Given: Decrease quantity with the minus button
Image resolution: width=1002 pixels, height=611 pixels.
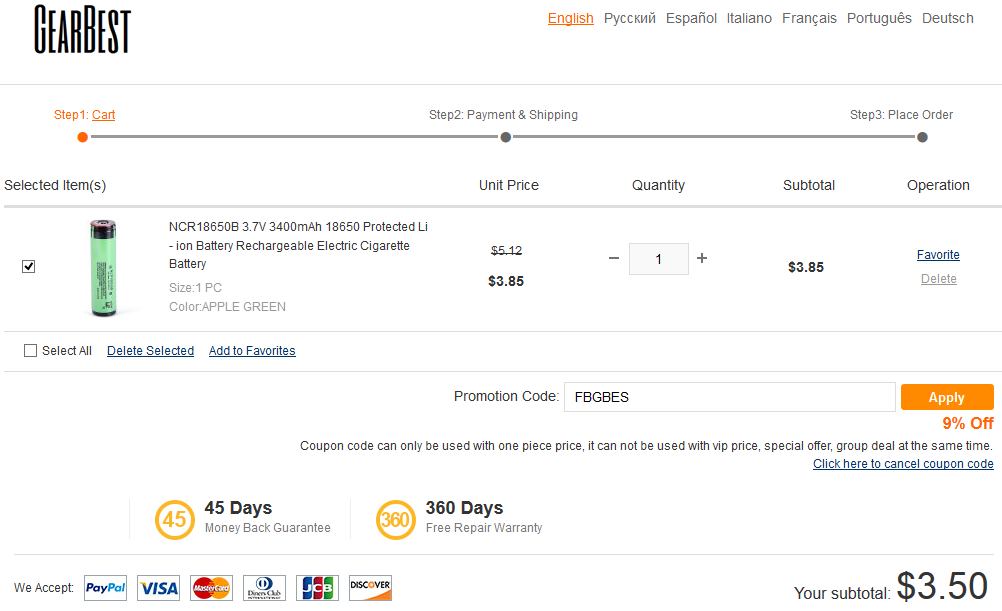Looking at the screenshot, I should [614, 258].
